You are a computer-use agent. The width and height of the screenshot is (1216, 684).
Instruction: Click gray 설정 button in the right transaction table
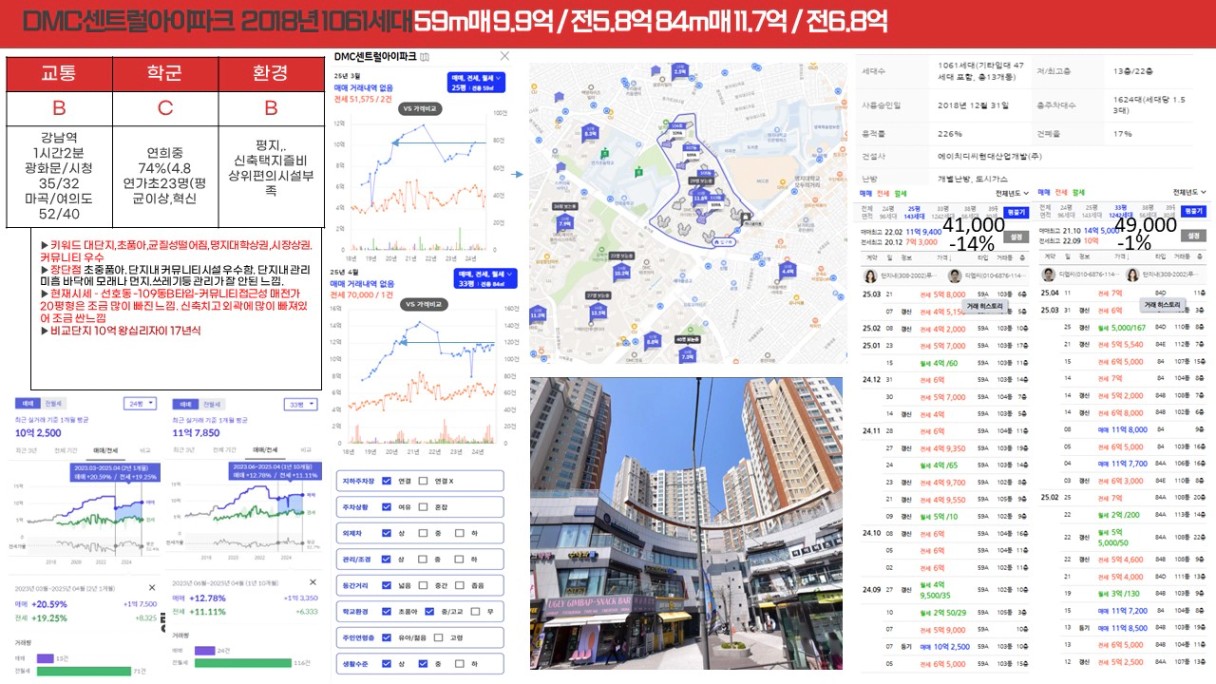[1193, 236]
